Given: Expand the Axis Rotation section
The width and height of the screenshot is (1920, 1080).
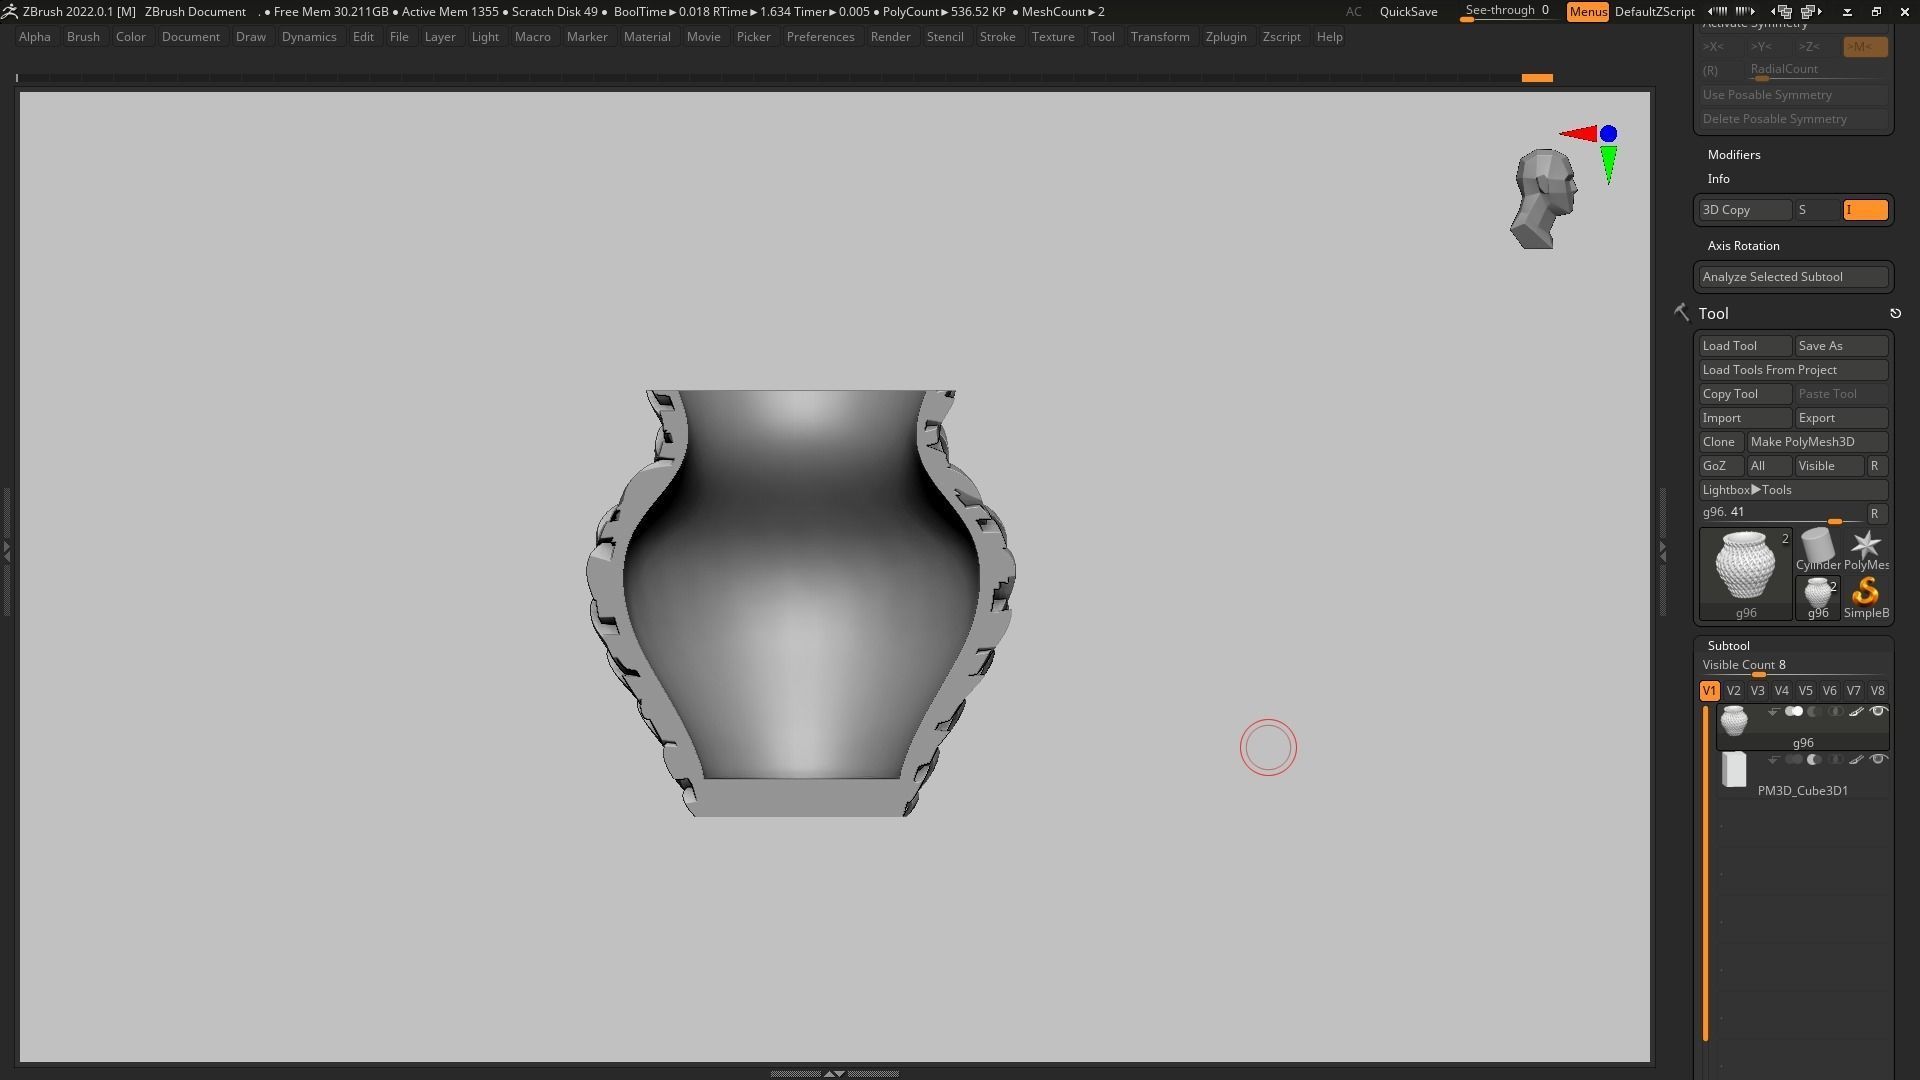Looking at the screenshot, I should click(x=1743, y=246).
